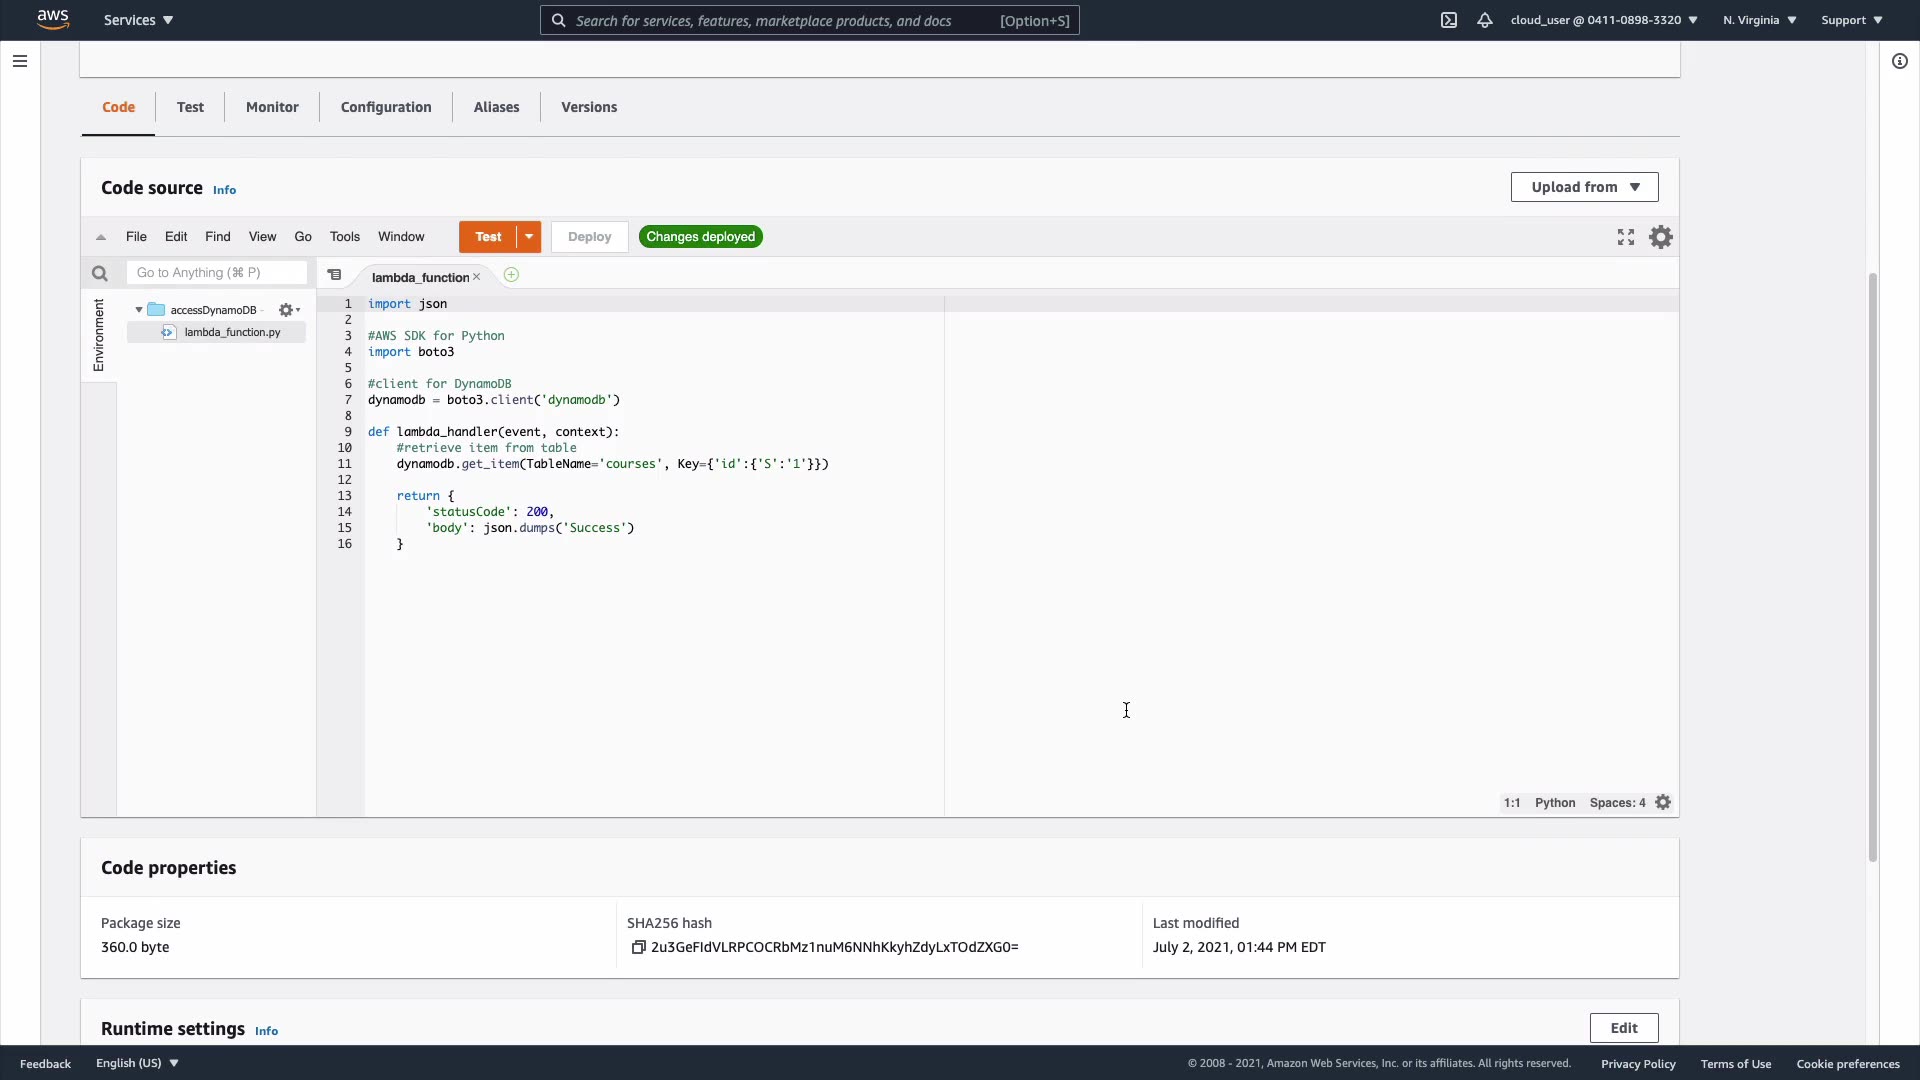
Task: Click the notifications bell icon
Action: point(1485,20)
